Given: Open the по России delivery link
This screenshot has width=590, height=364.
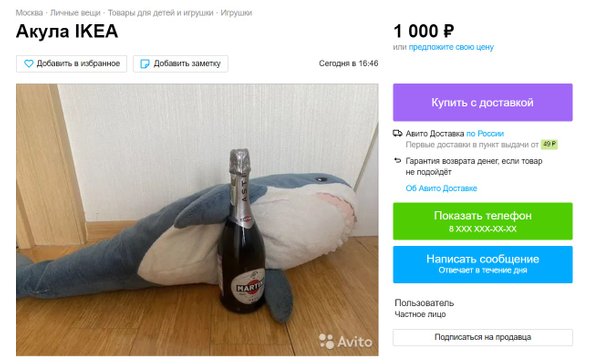Looking at the screenshot, I should click(485, 134).
